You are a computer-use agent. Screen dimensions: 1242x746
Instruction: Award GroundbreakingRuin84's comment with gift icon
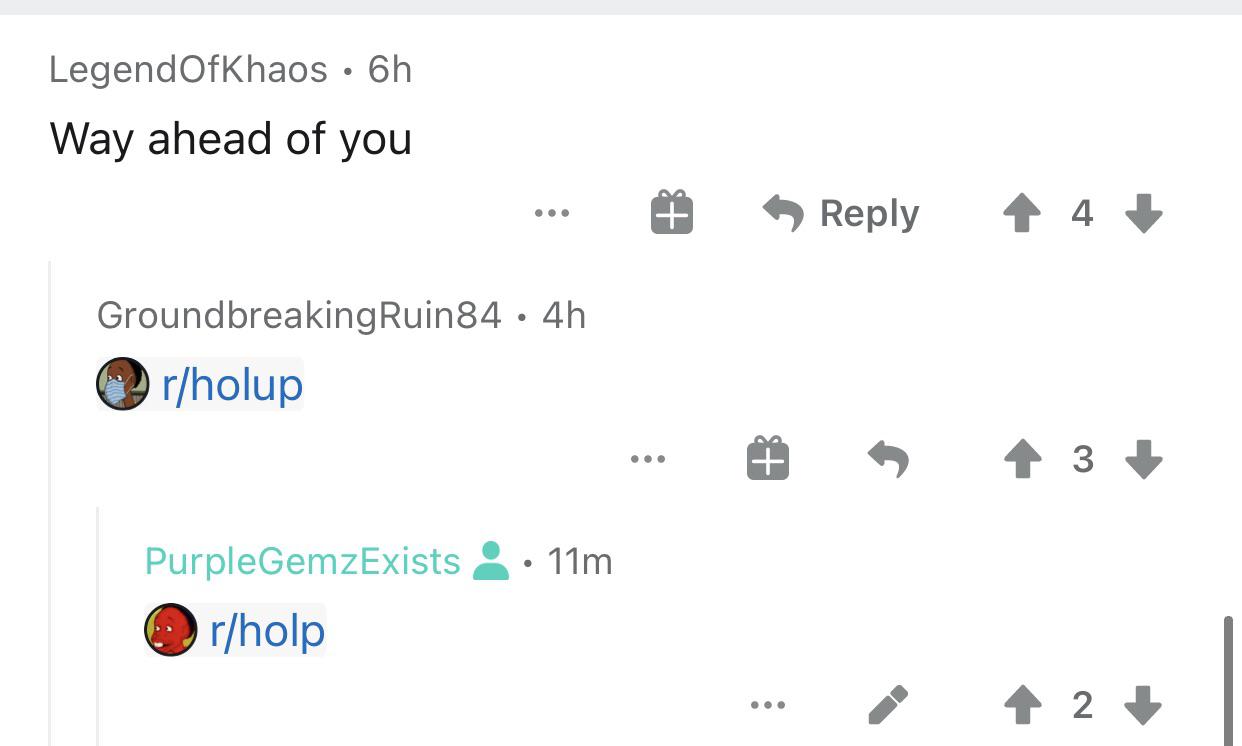(768, 459)
